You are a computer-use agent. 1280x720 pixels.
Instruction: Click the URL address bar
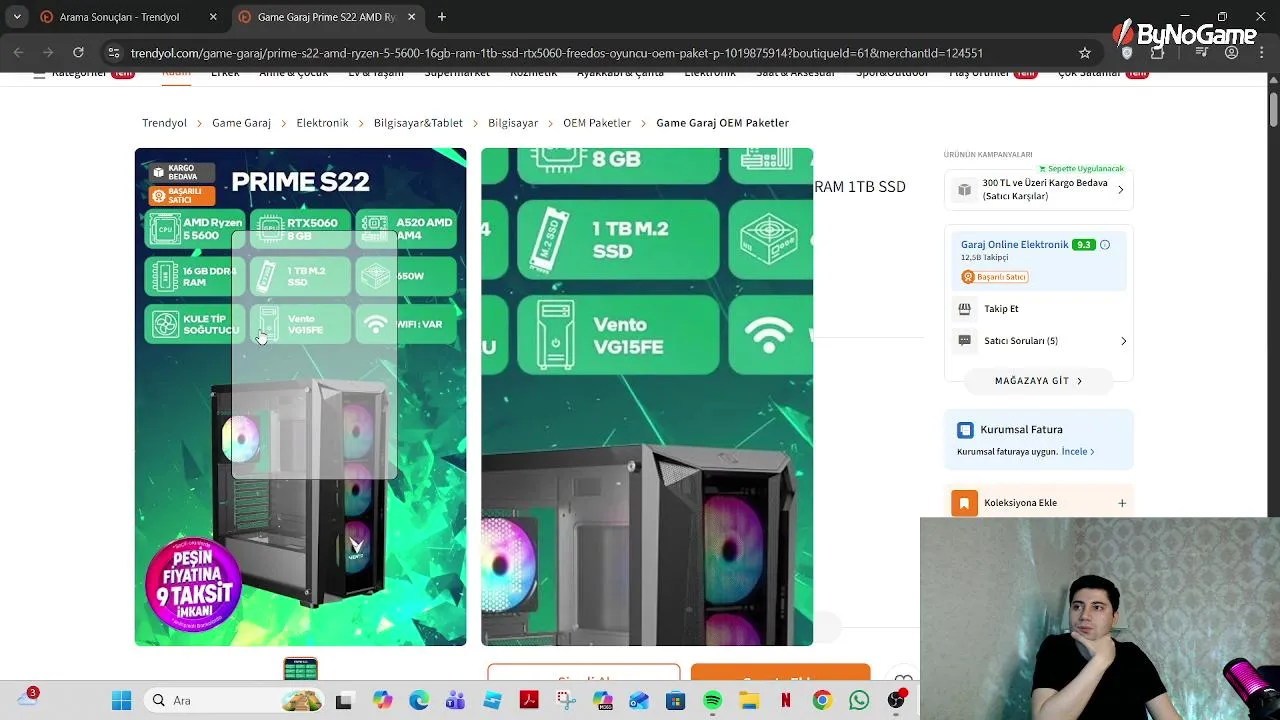click(x=556, y=52)
